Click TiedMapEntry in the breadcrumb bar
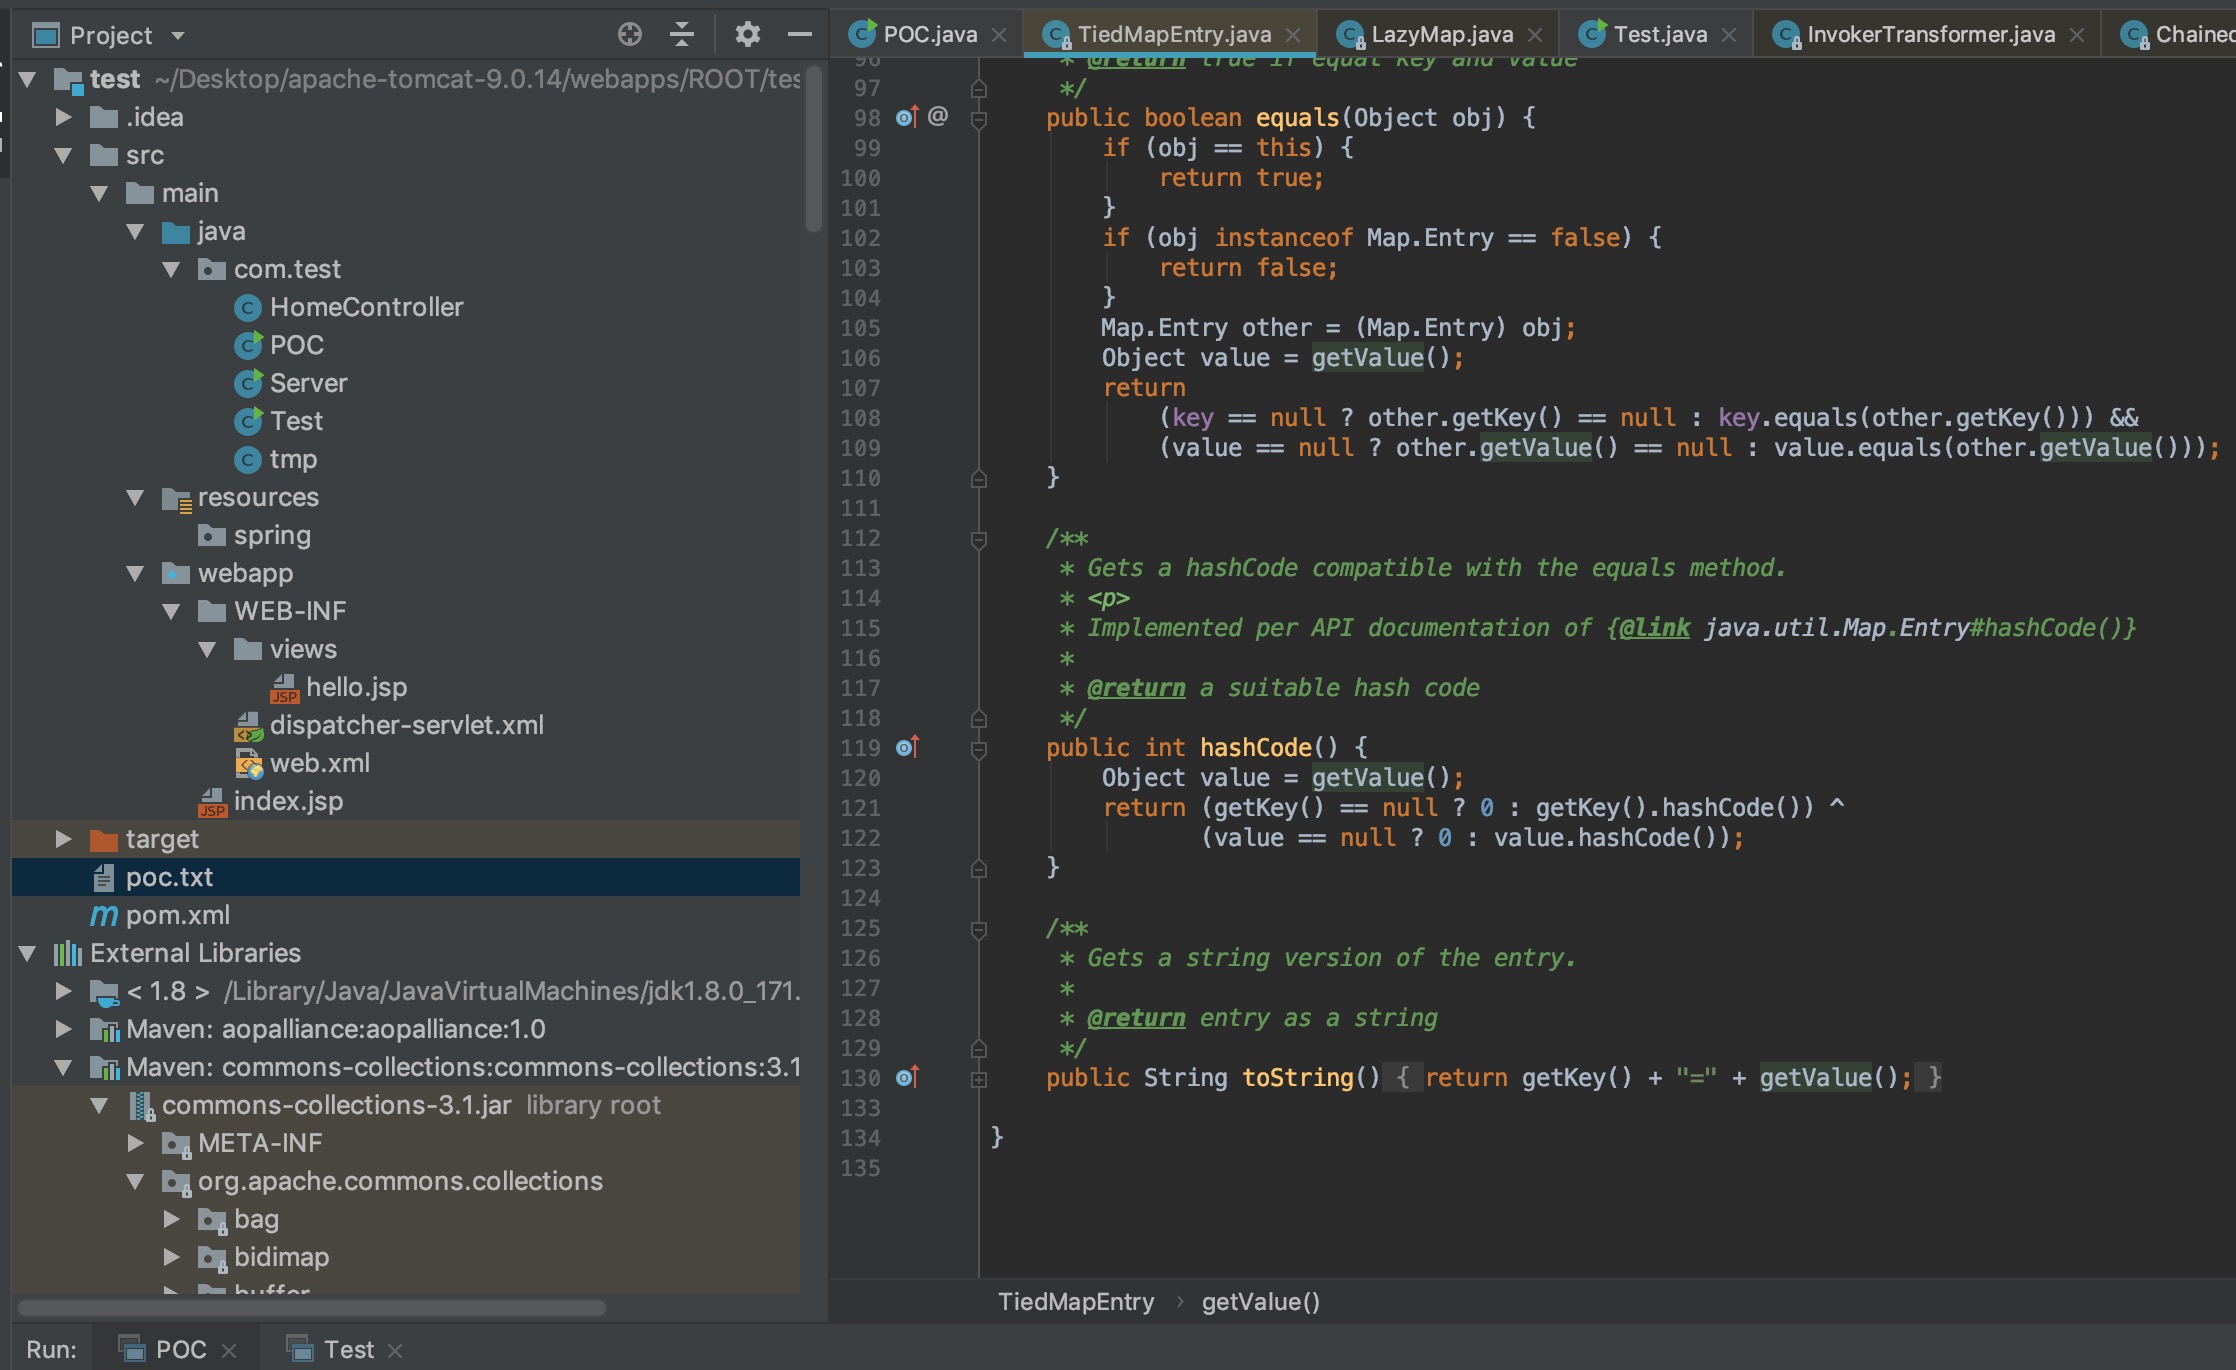2236x1370 pixels. tap(1075, 1301)
